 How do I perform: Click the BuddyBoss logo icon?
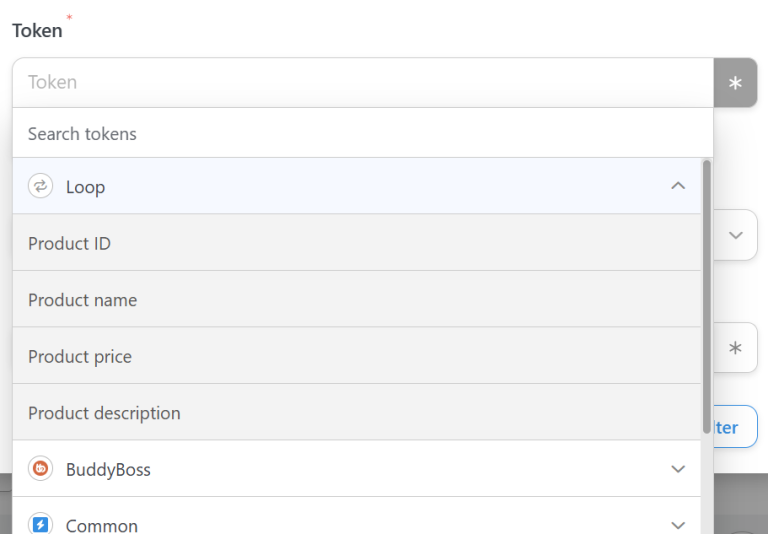click(40, 468)
